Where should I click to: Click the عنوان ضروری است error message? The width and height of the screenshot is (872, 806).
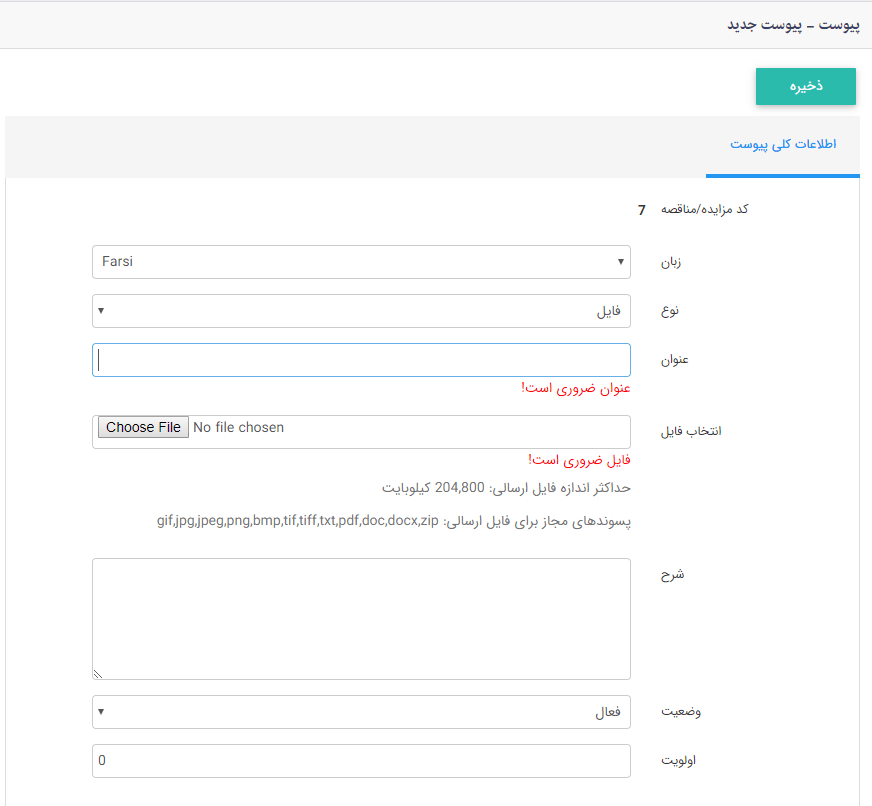point(575,388)
